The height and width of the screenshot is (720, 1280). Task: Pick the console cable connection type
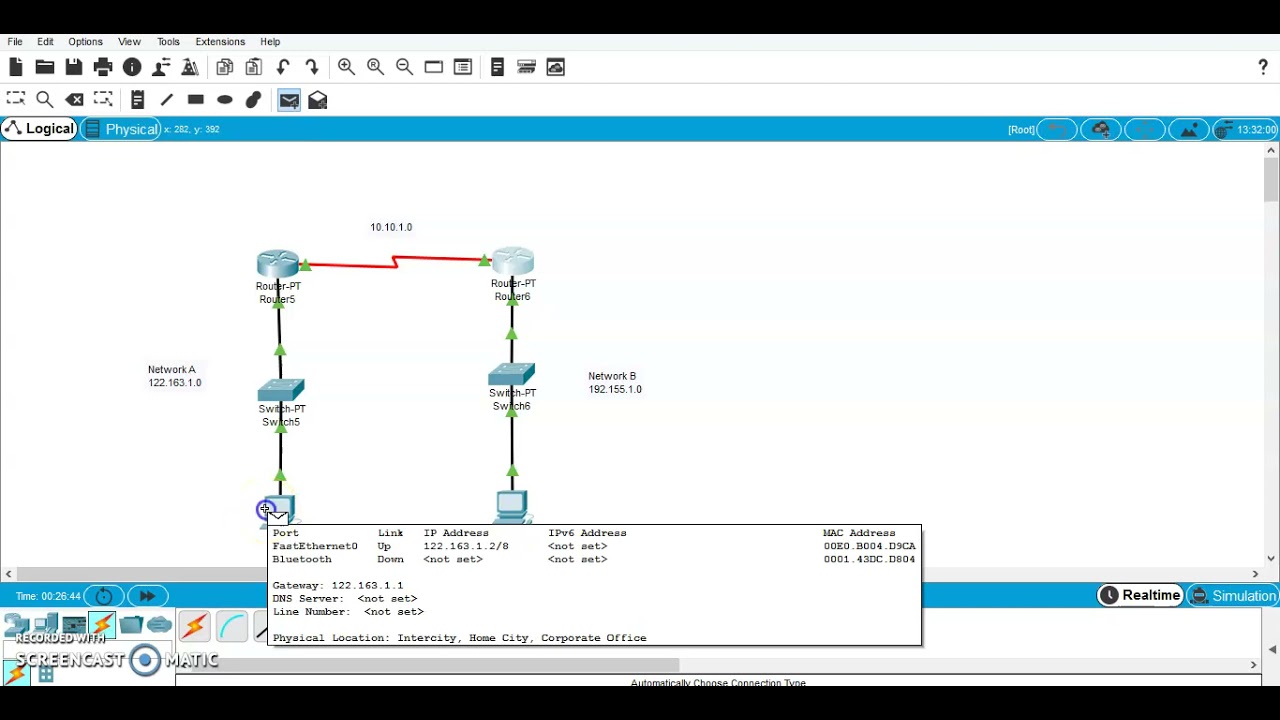231,626
